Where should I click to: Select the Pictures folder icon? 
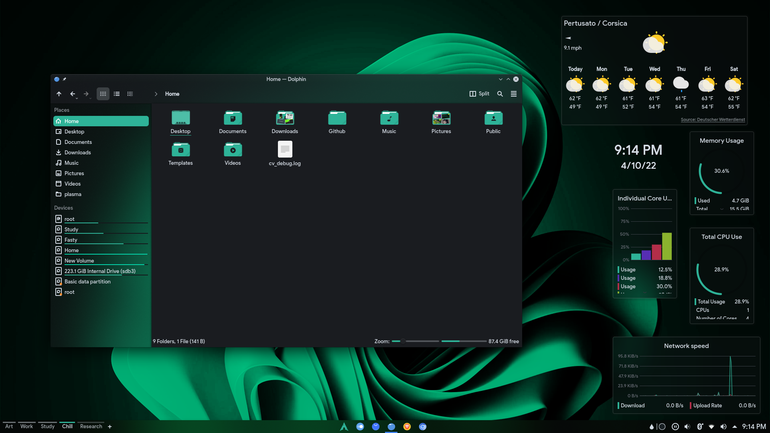click(441, 122)
